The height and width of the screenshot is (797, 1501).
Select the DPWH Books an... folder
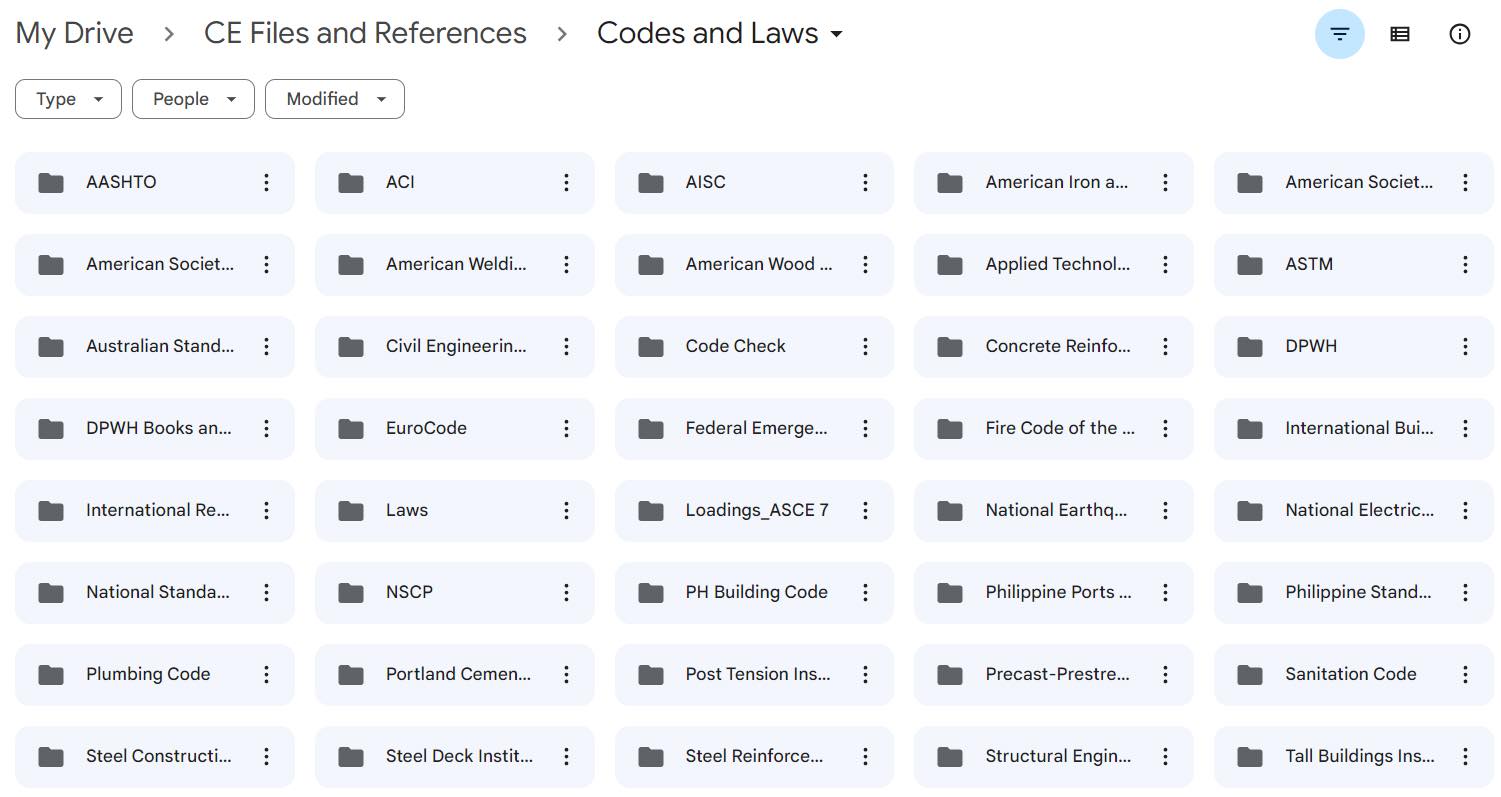click(x=155, y=428)
